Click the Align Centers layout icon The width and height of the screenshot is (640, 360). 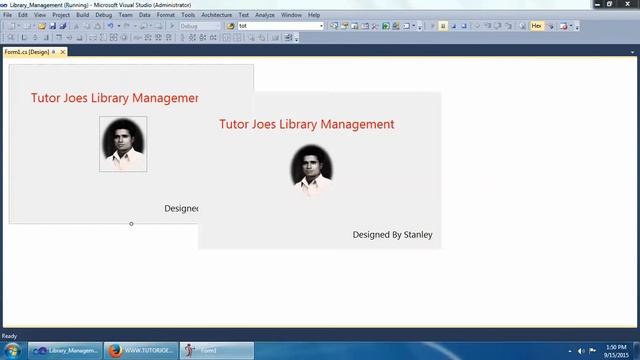coord(35,38)
